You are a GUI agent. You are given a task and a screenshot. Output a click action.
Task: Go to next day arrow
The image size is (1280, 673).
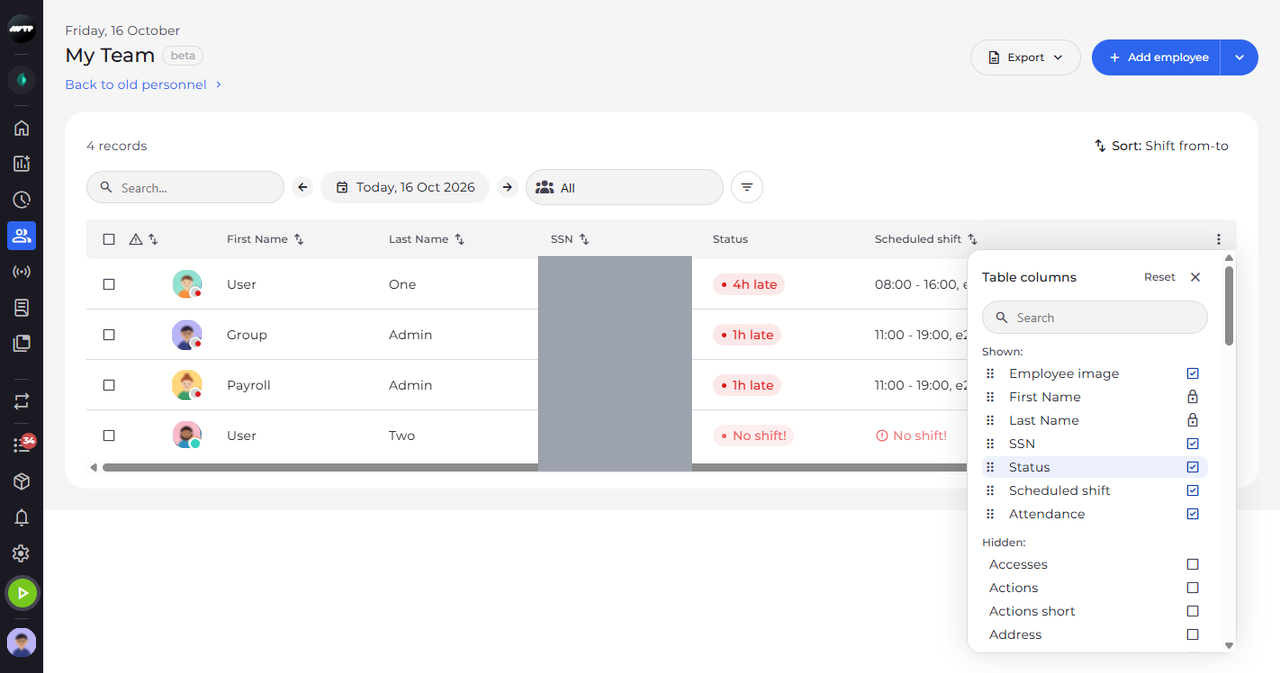[x=507, y=187]
